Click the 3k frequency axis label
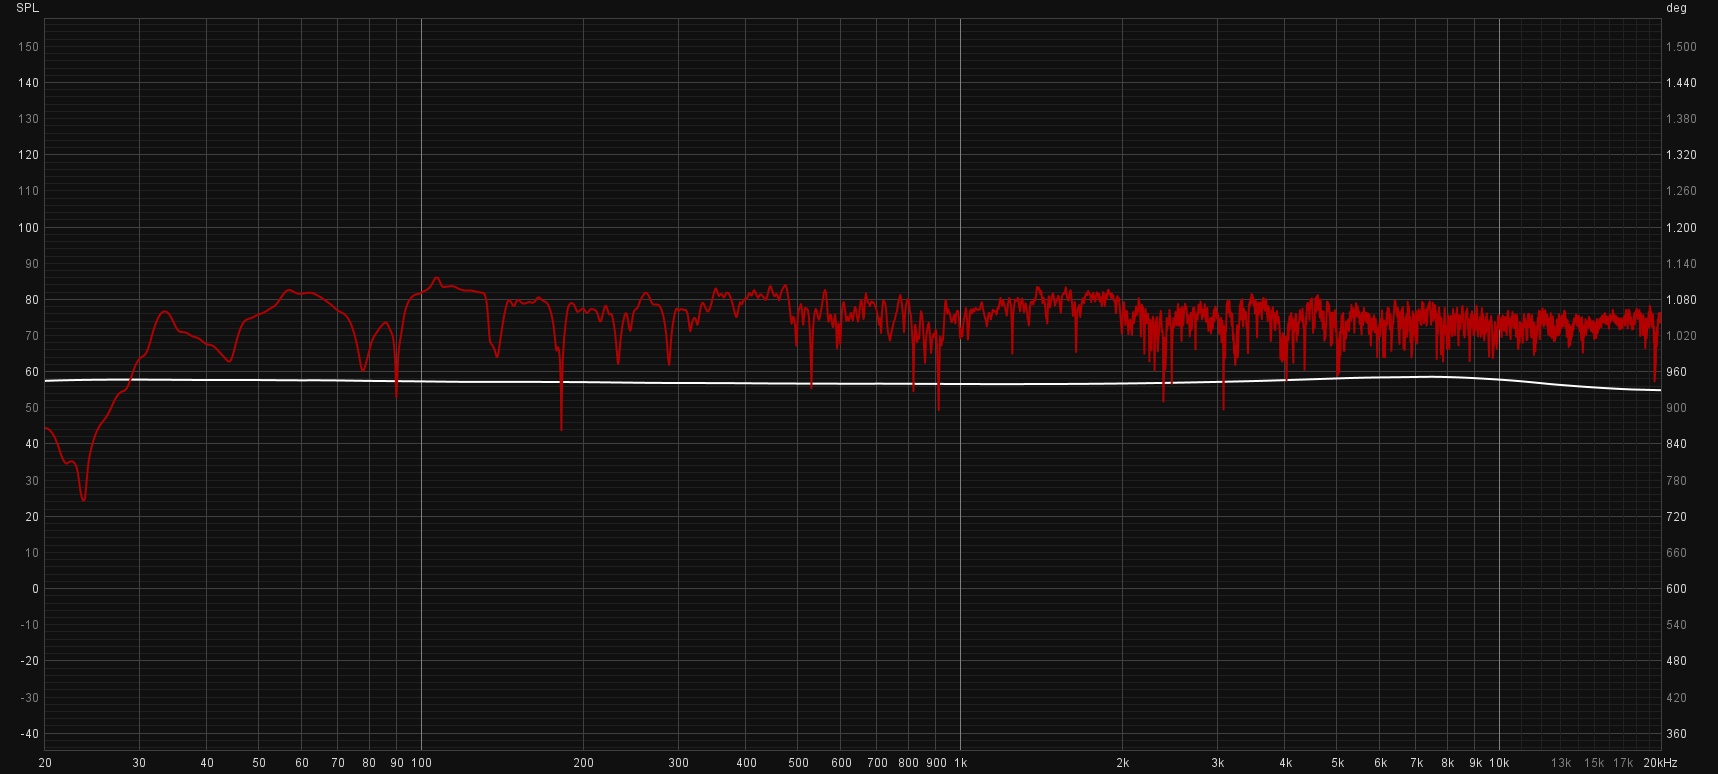 click(1218, 763)
